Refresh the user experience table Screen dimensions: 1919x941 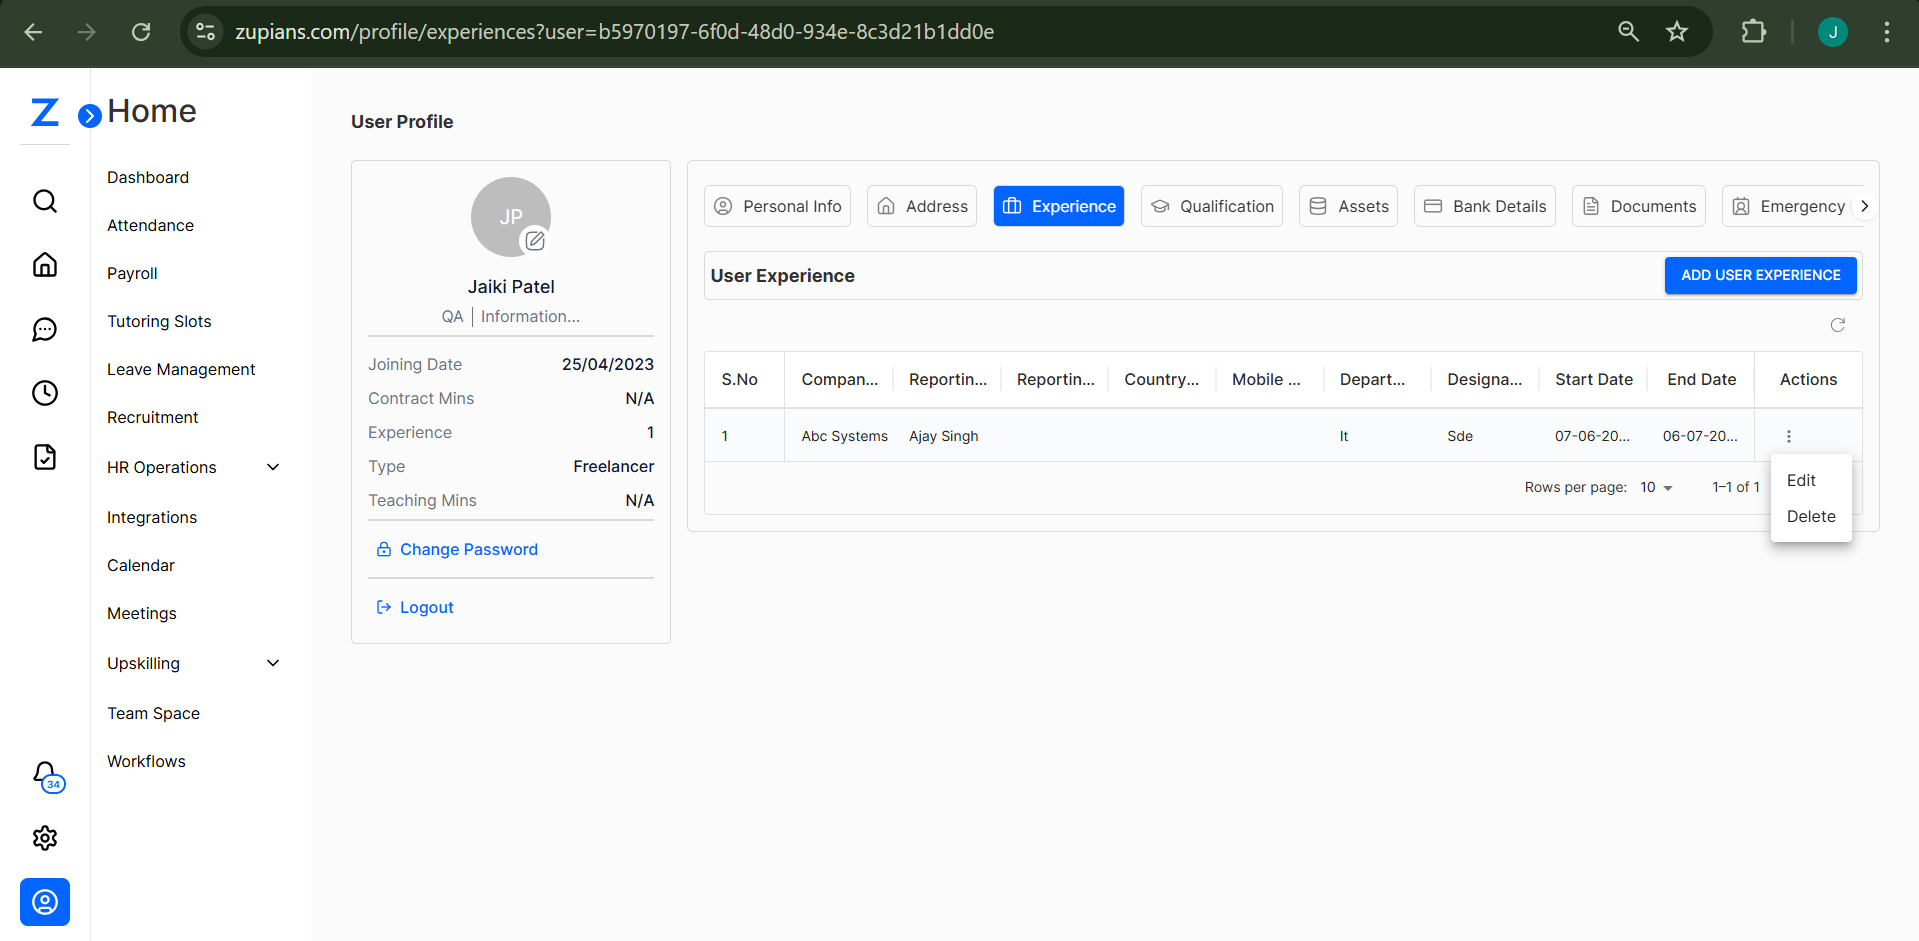(1837, 325)
